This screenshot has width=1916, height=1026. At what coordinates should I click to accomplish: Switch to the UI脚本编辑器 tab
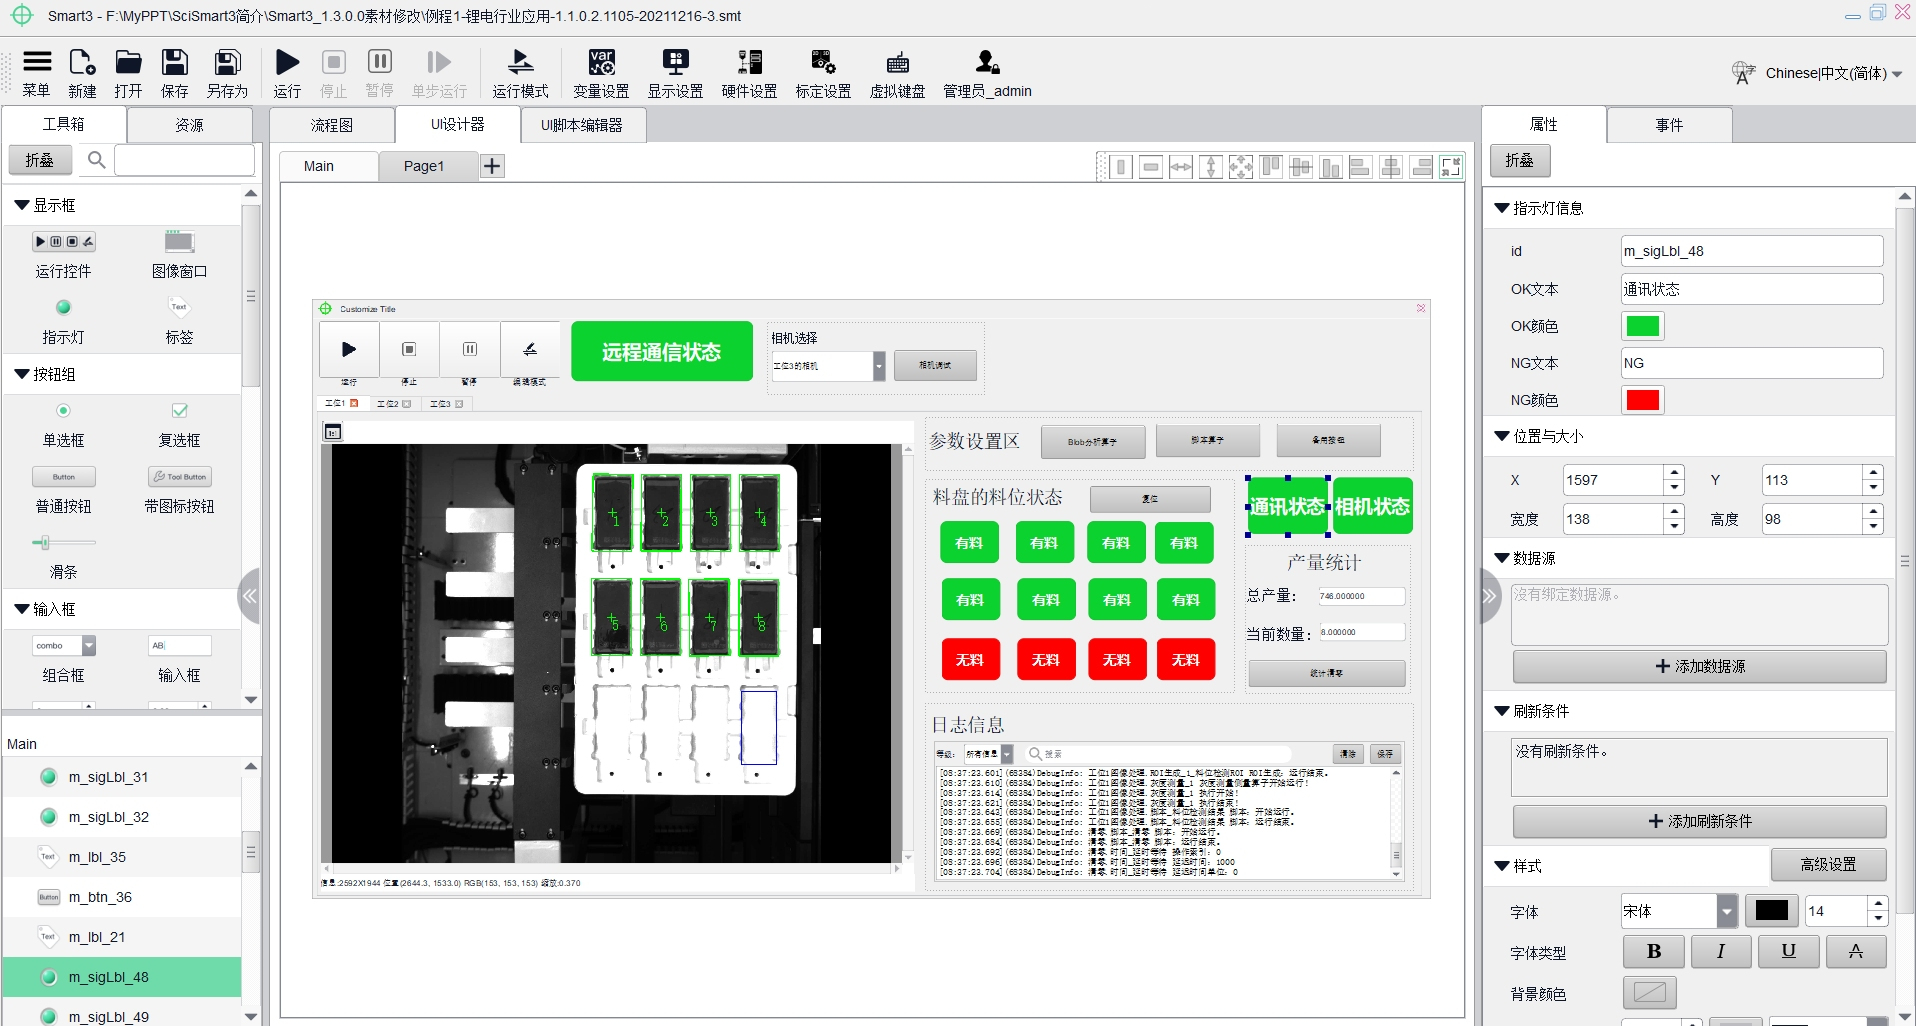(582, 125)
